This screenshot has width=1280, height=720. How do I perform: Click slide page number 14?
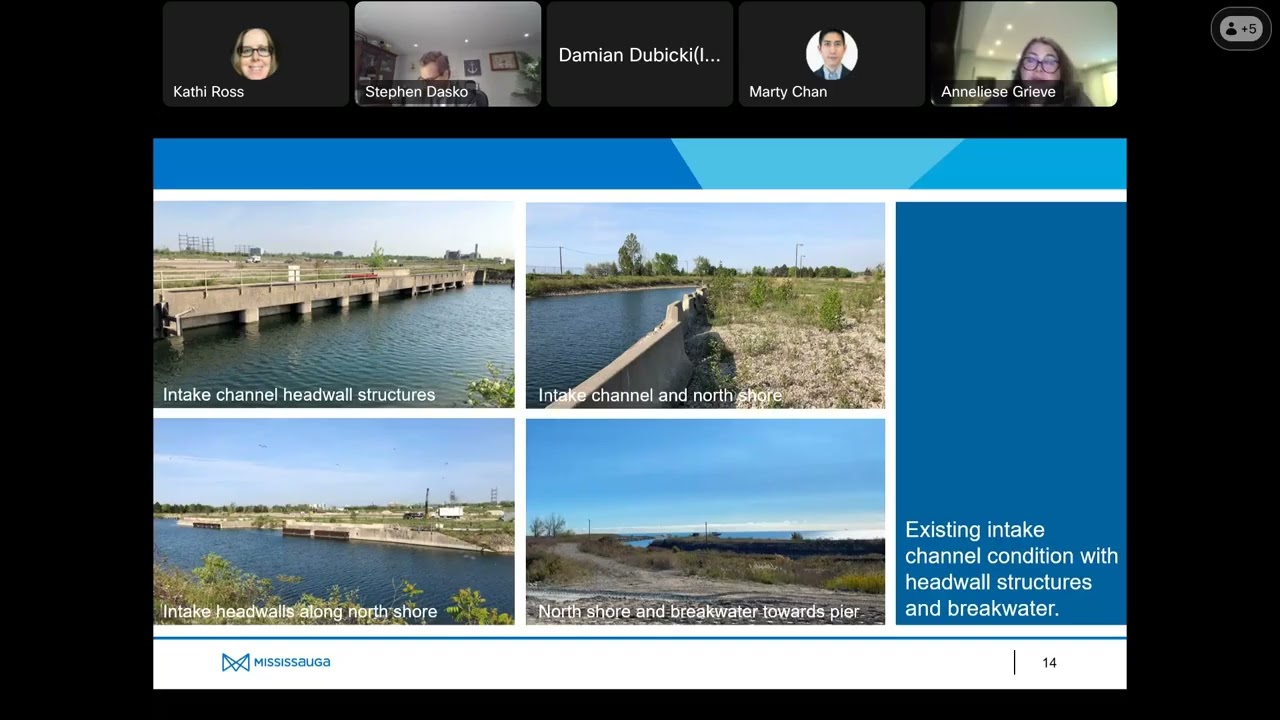click(x=1049, y=662)
